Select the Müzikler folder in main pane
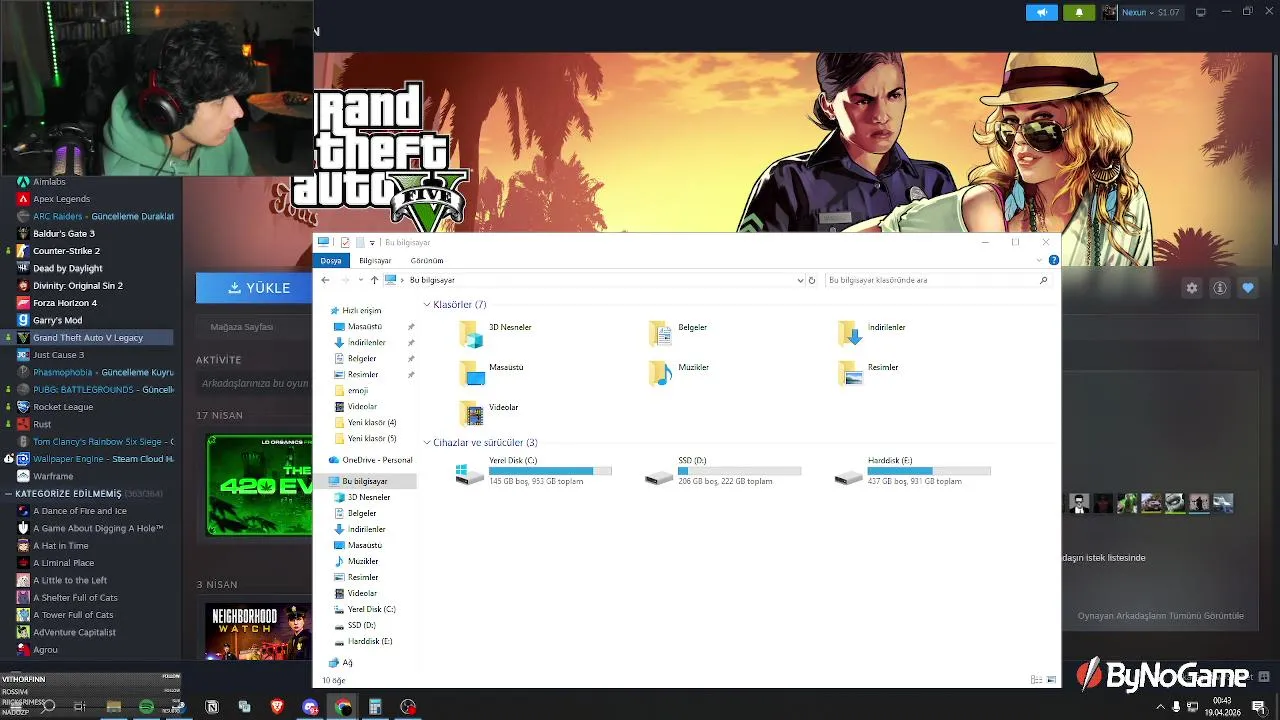The image size is (1280, 720). [x=680, y=374]
